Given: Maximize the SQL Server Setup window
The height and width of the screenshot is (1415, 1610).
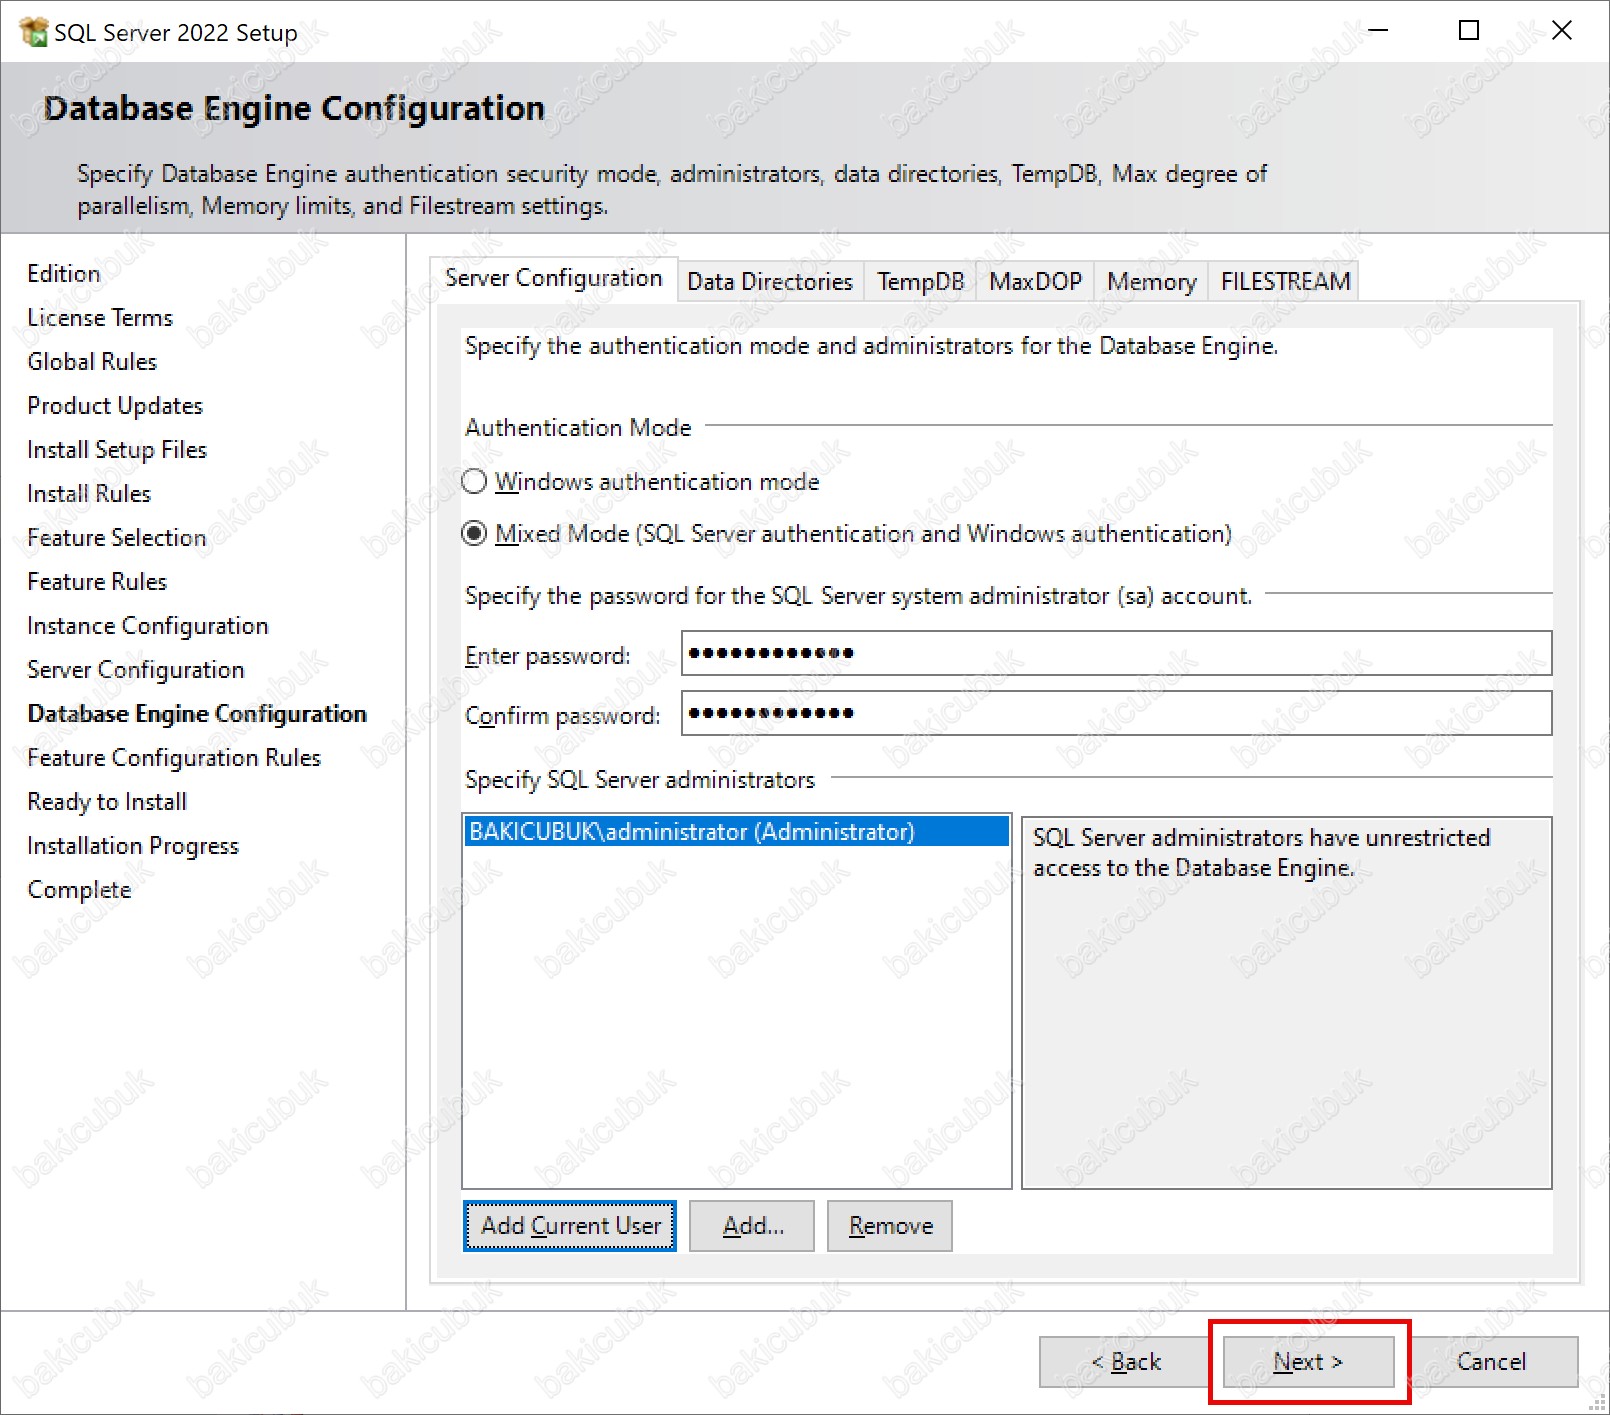Looking at the screenshot, I should (x=1469, y=31).
